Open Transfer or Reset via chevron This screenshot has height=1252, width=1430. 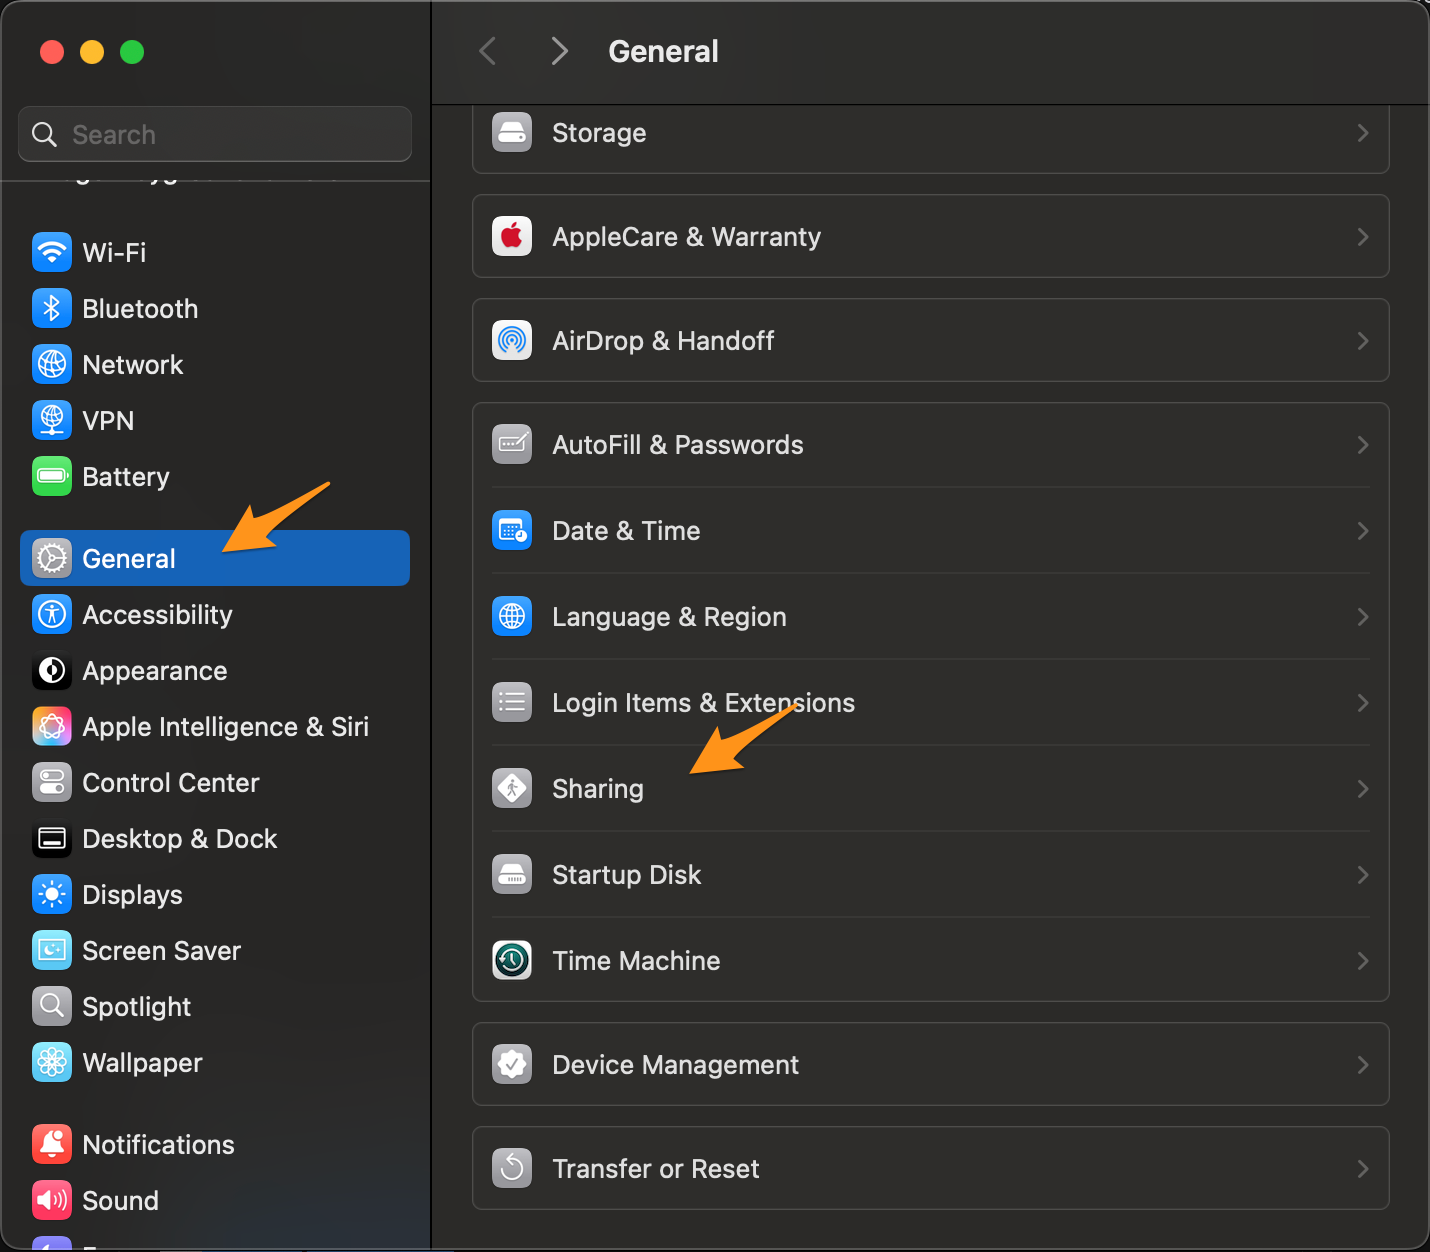tap(1362, 1168)
